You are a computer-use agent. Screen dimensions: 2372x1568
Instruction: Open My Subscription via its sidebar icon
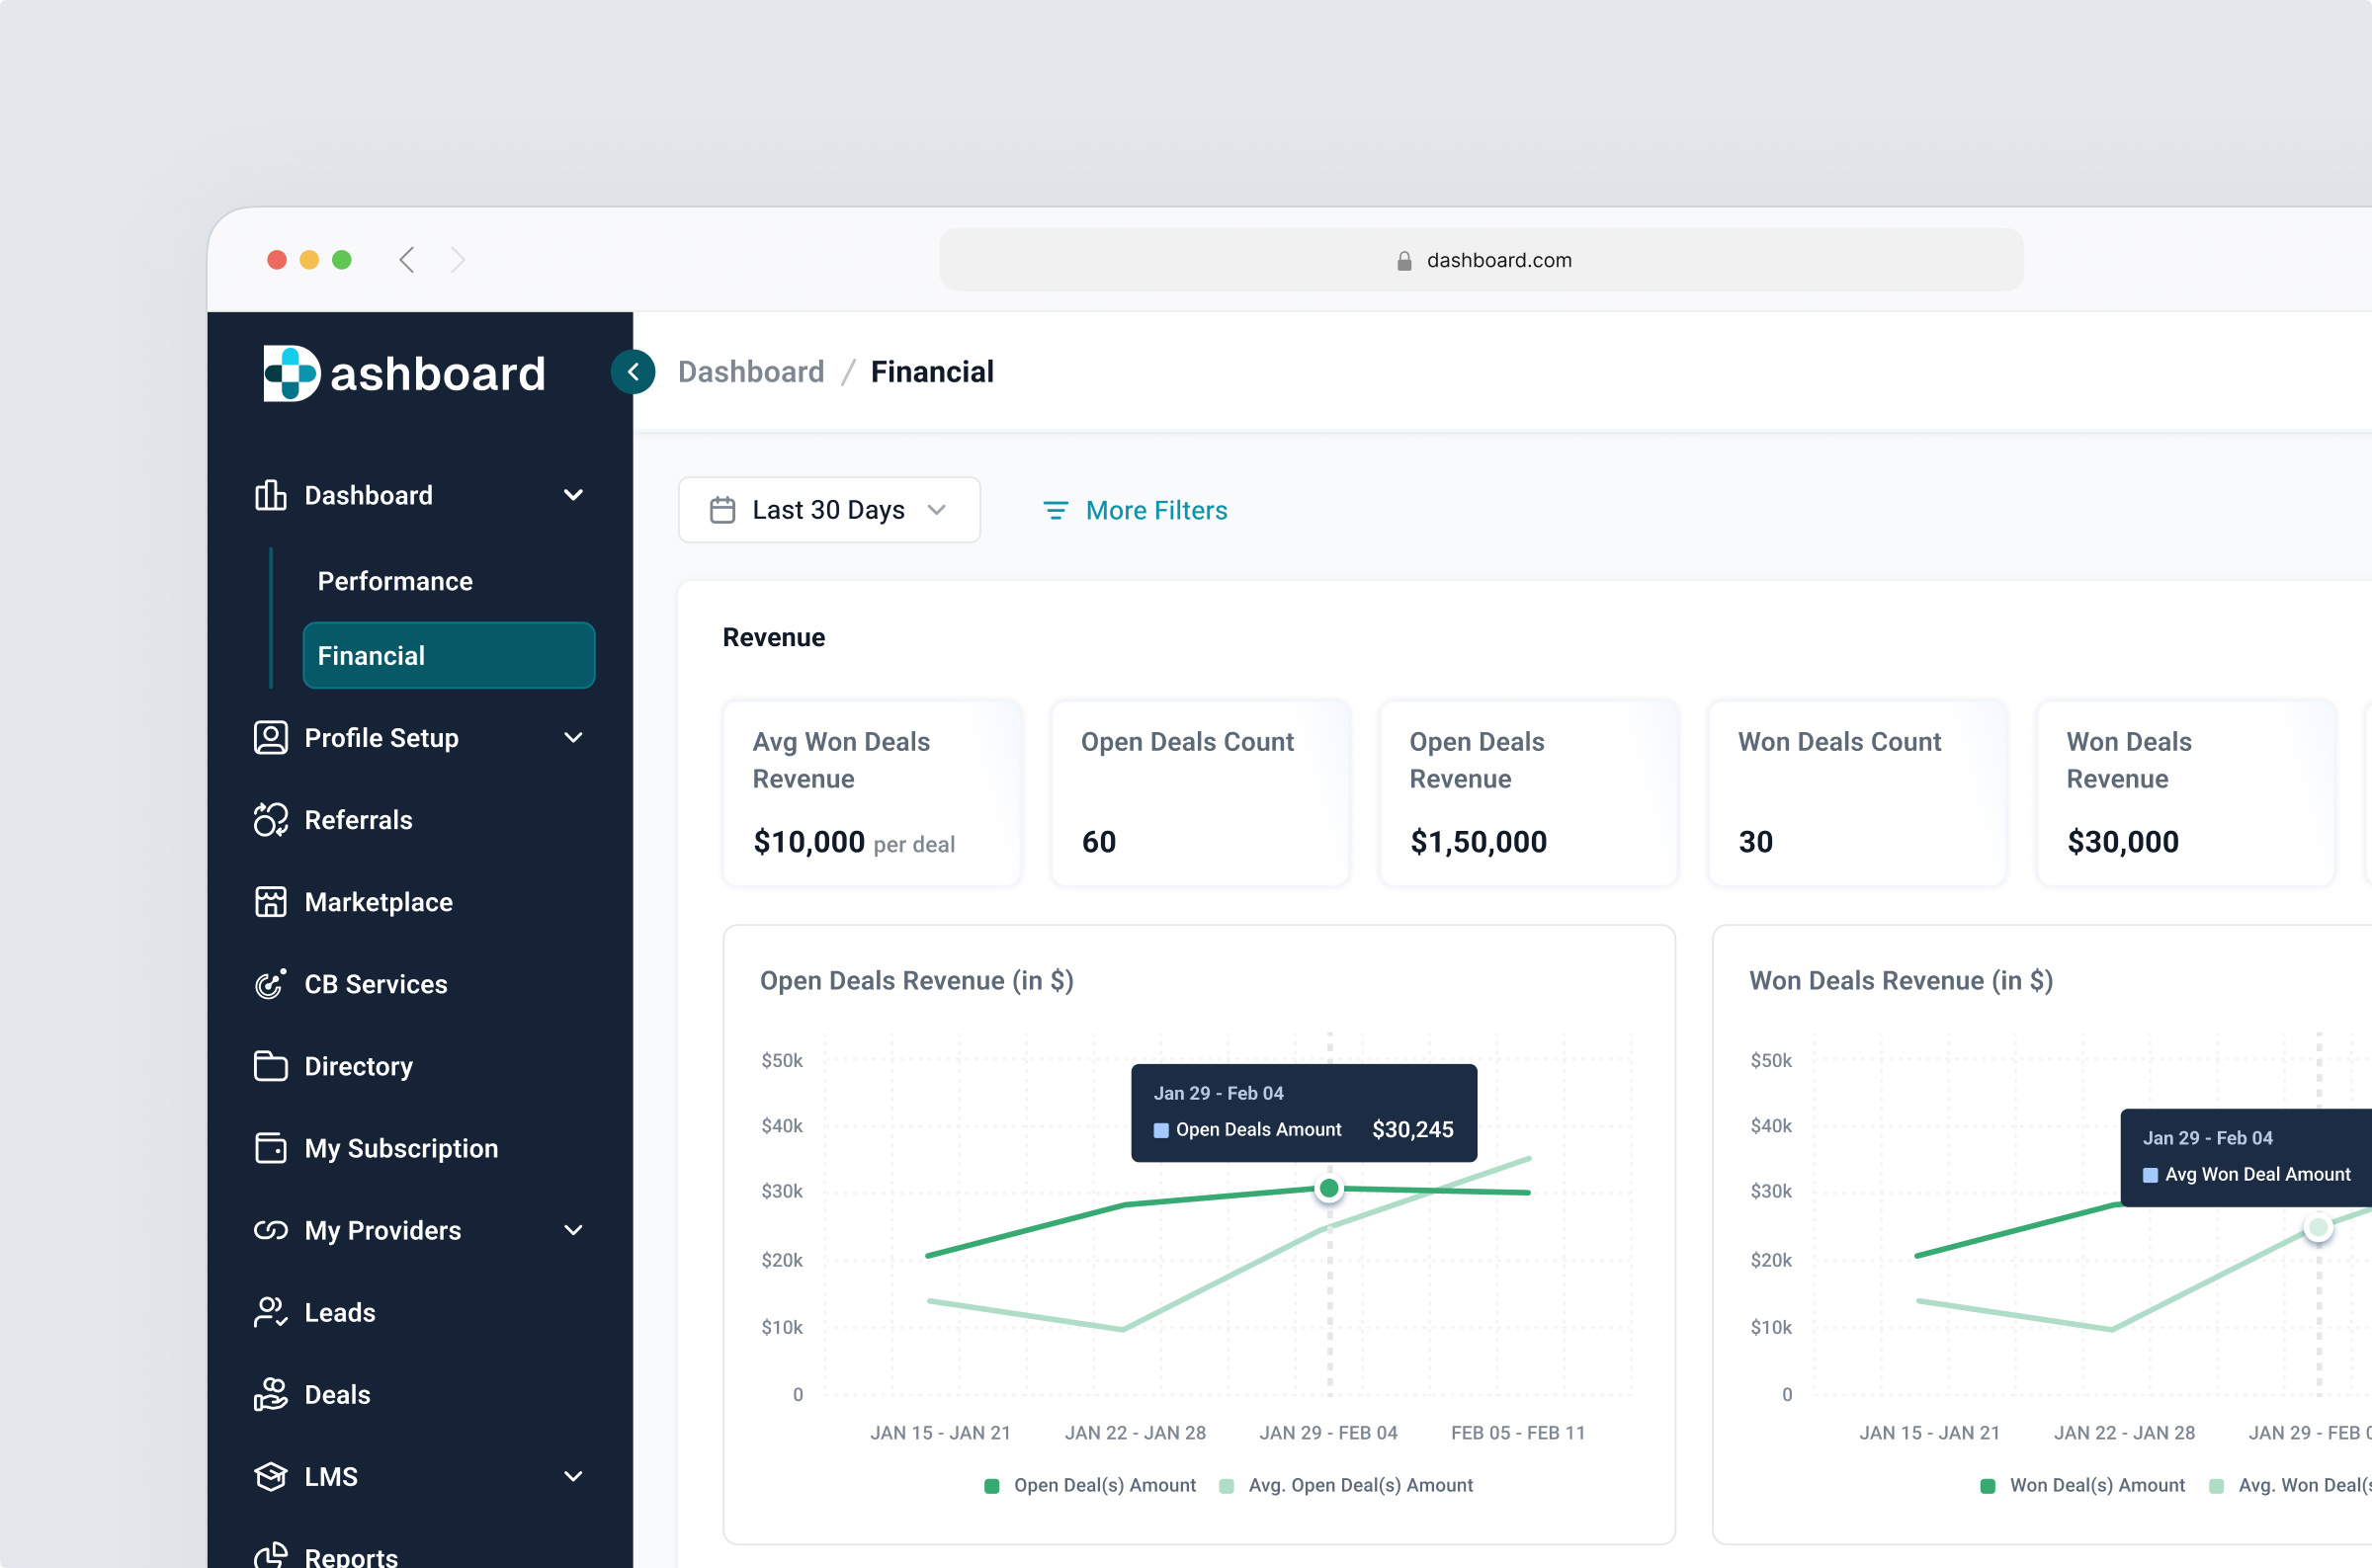coord(270,1148)
